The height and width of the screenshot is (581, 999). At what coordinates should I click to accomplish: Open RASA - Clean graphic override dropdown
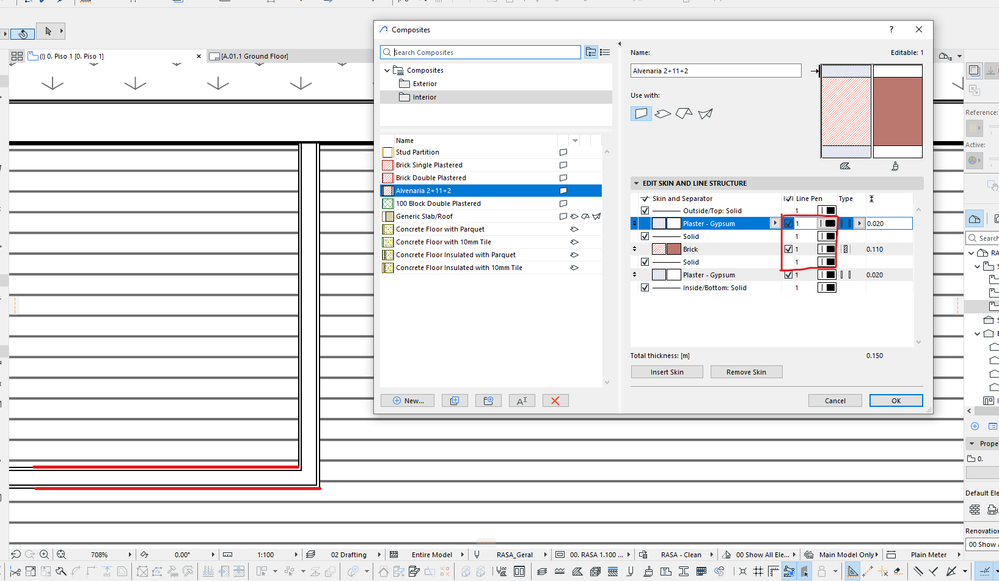pyautogui.click(x=712, y=554)
